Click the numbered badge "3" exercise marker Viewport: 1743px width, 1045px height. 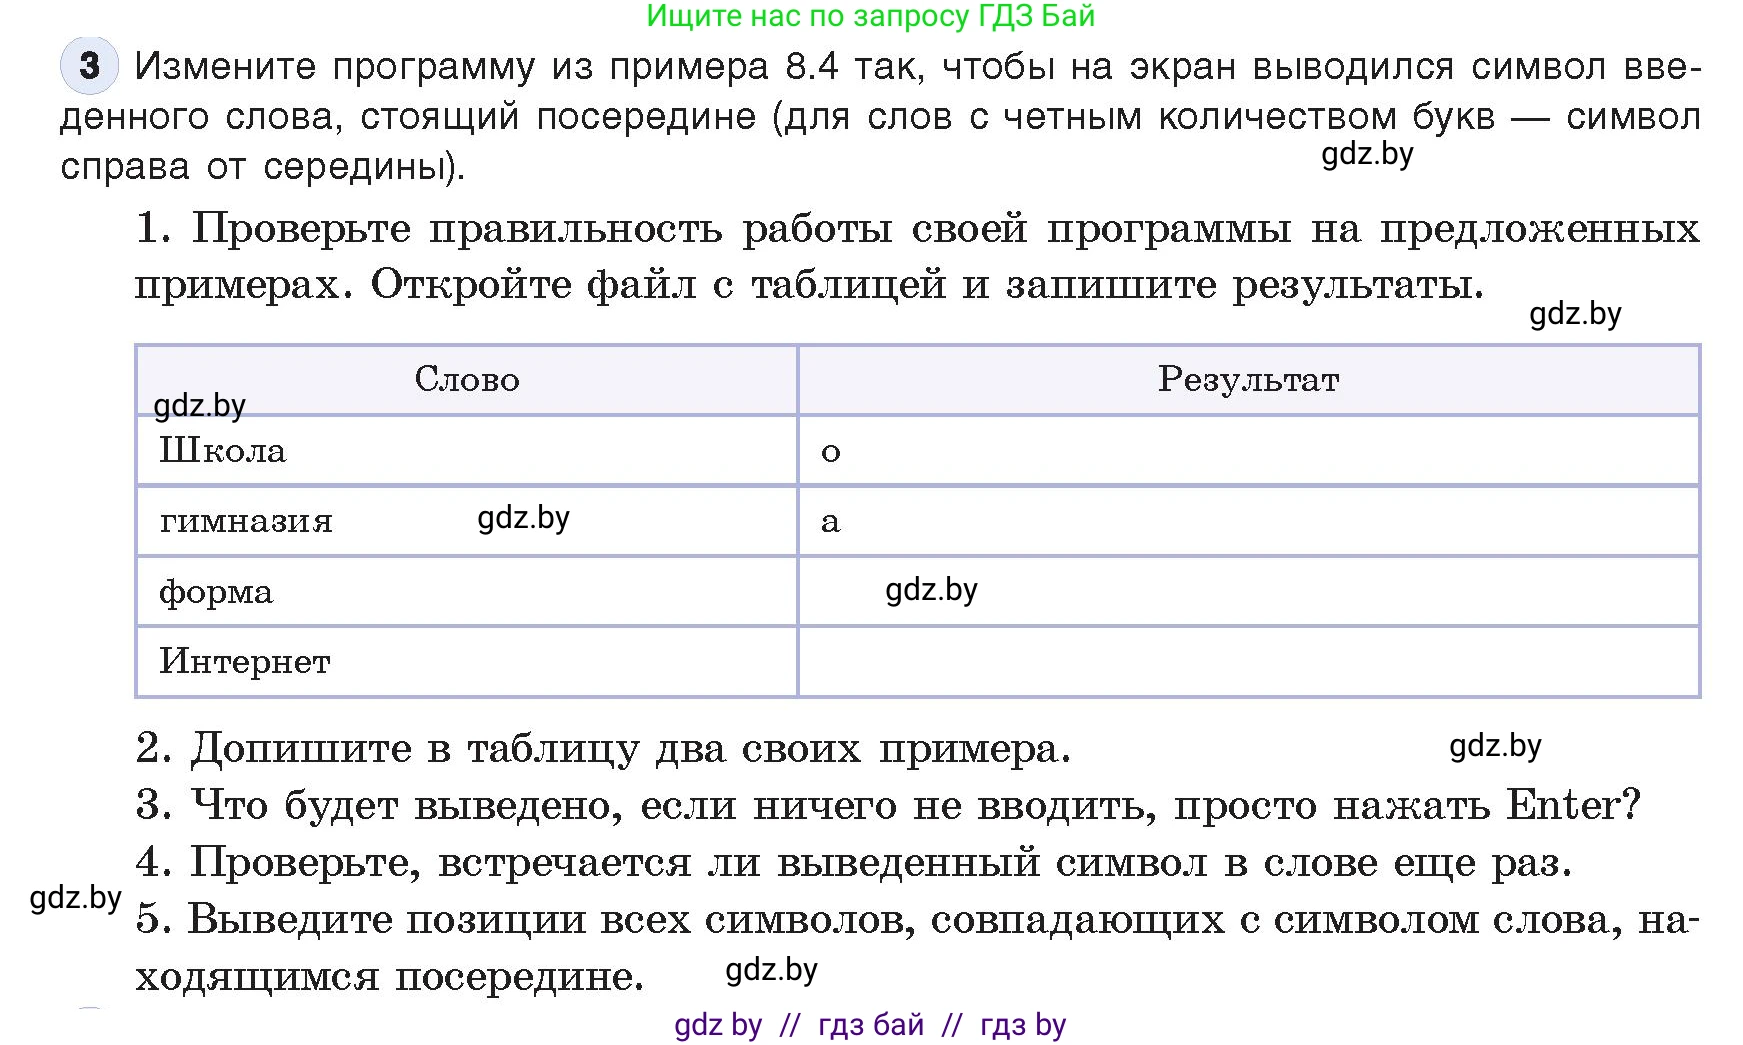click(88, 67)
